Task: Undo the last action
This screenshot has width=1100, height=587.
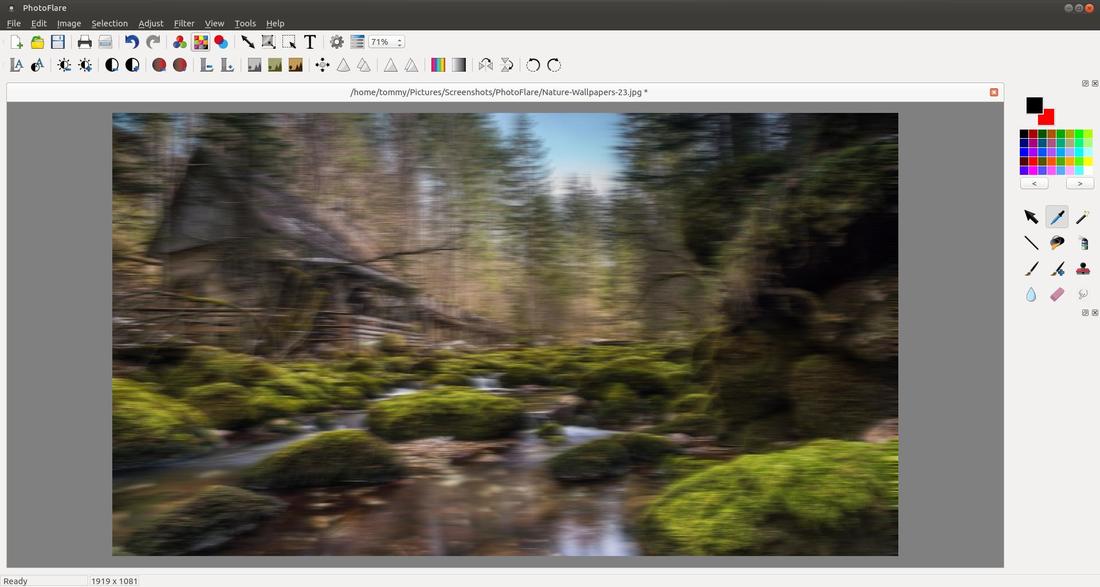Action: tap(131, 42)
